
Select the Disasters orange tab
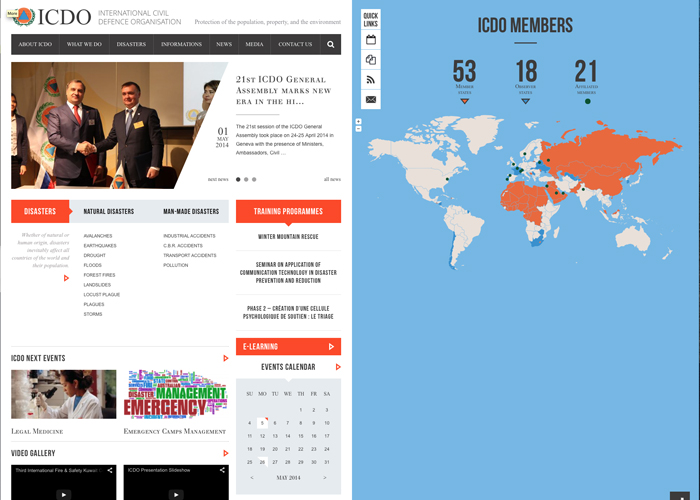(40, 211)
